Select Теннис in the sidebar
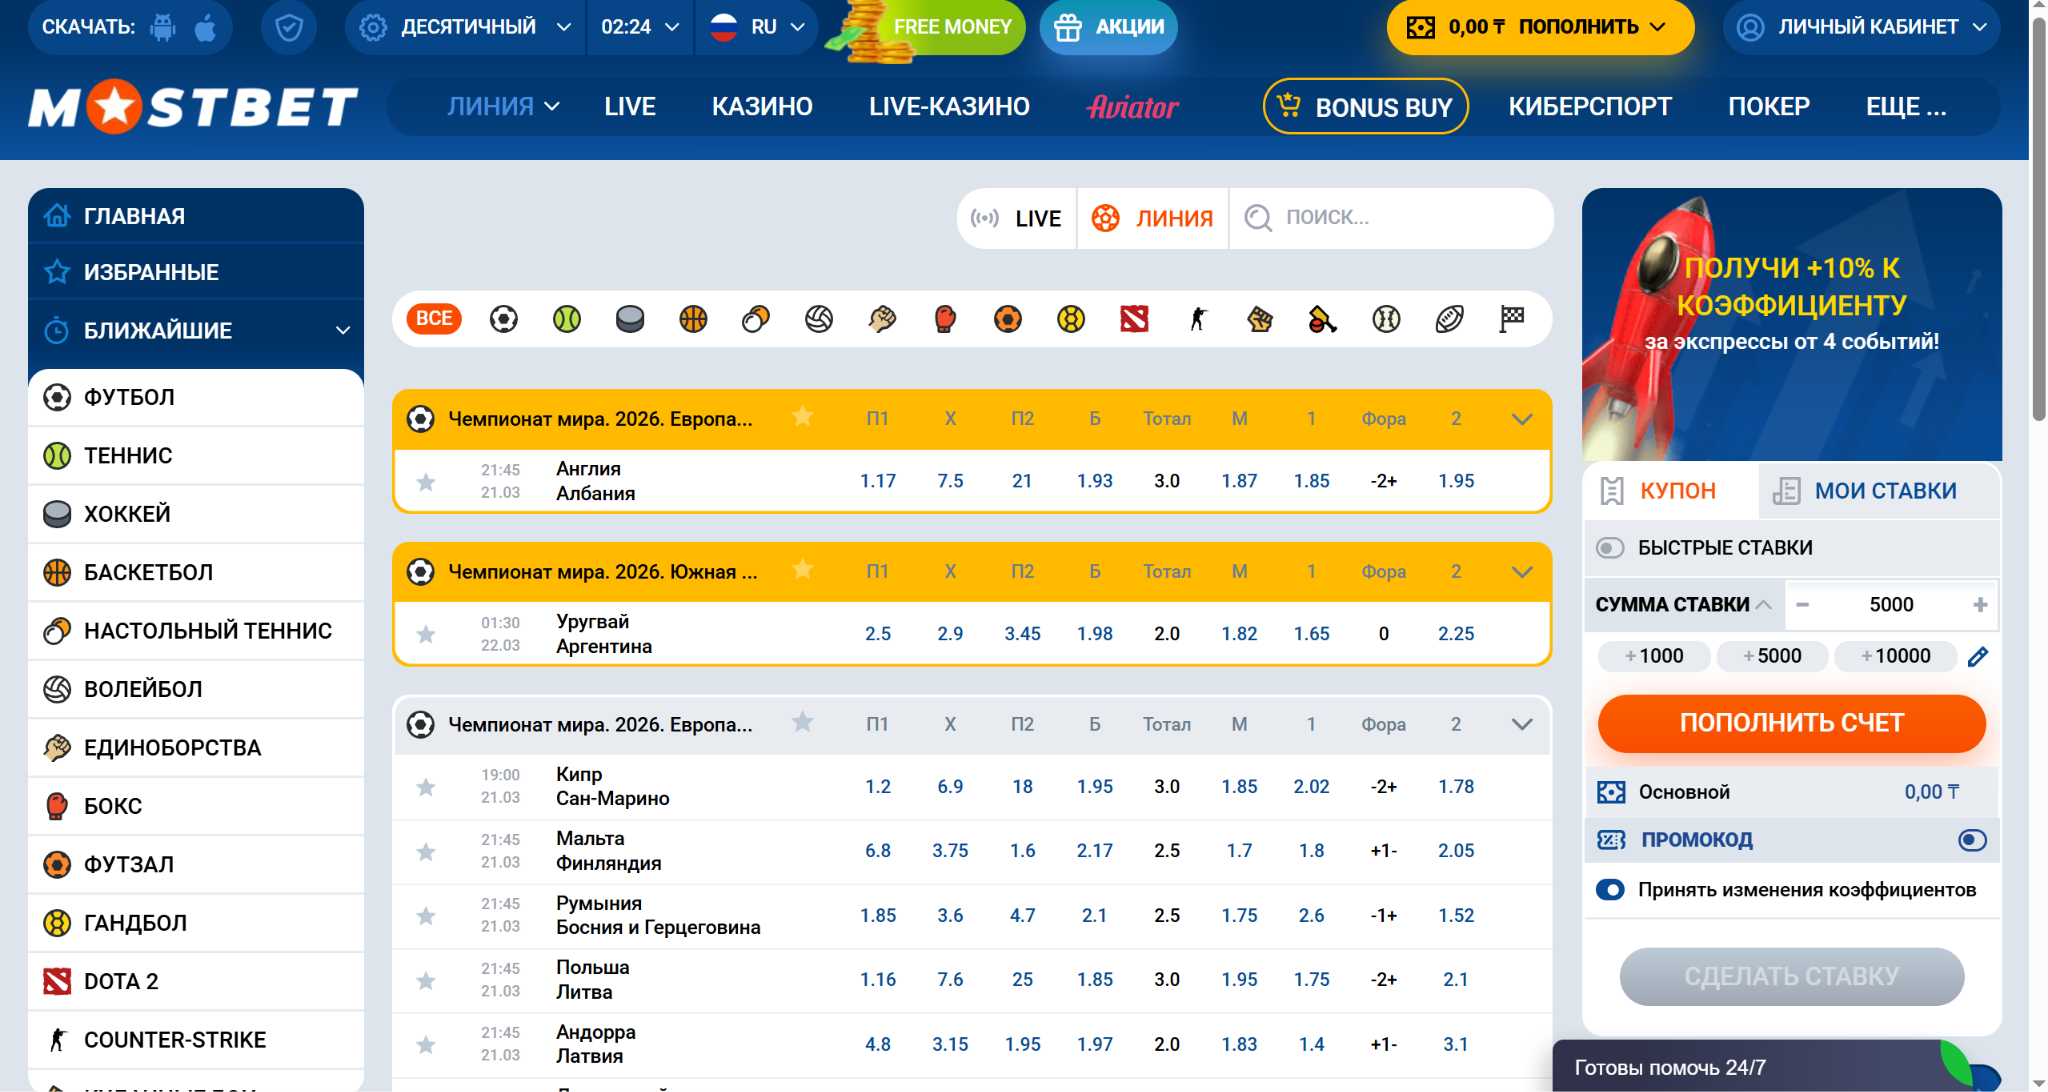This screenshot has width=2048, height=1092. (196, 456)
